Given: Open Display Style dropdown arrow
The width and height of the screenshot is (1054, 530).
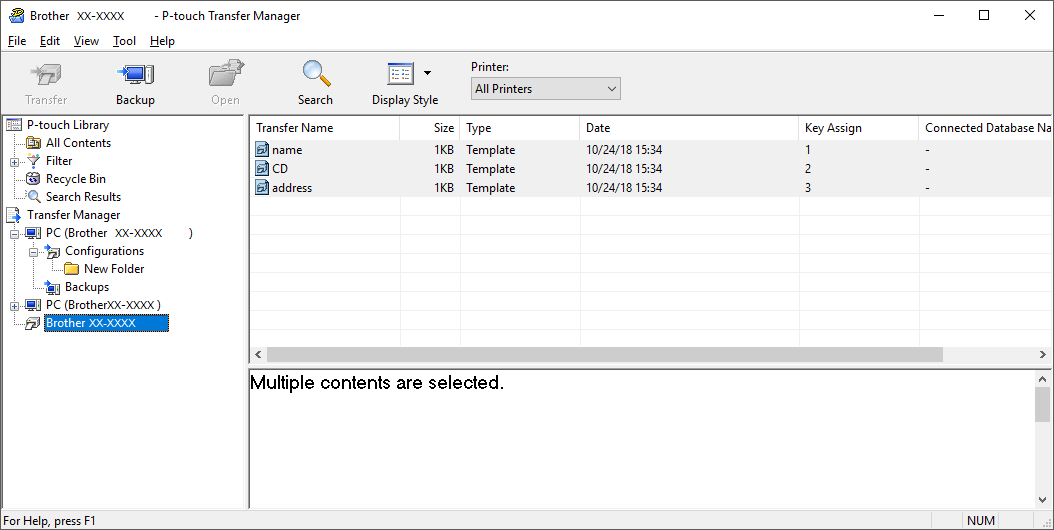Looking at the screenshot, I should [428, 73].
